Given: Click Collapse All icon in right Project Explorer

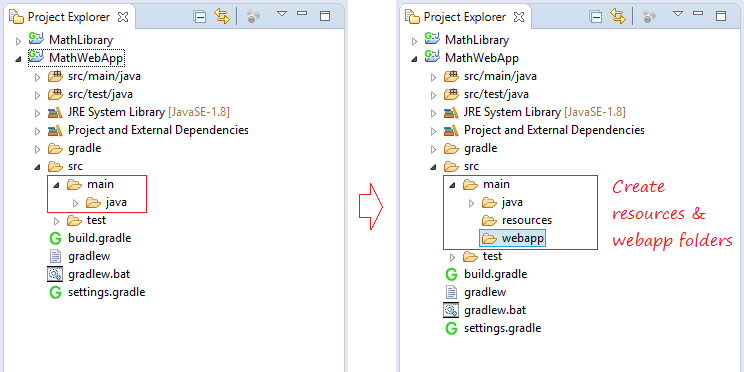Looking at the screenshot, I should pyautogui.click(x=596, y=17).
